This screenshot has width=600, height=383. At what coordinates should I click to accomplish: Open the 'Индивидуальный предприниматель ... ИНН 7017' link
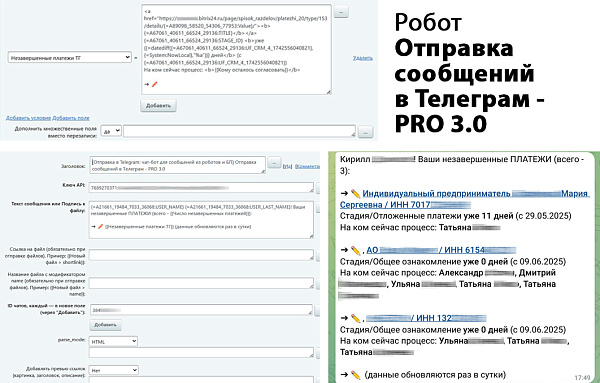click(465, 199)
